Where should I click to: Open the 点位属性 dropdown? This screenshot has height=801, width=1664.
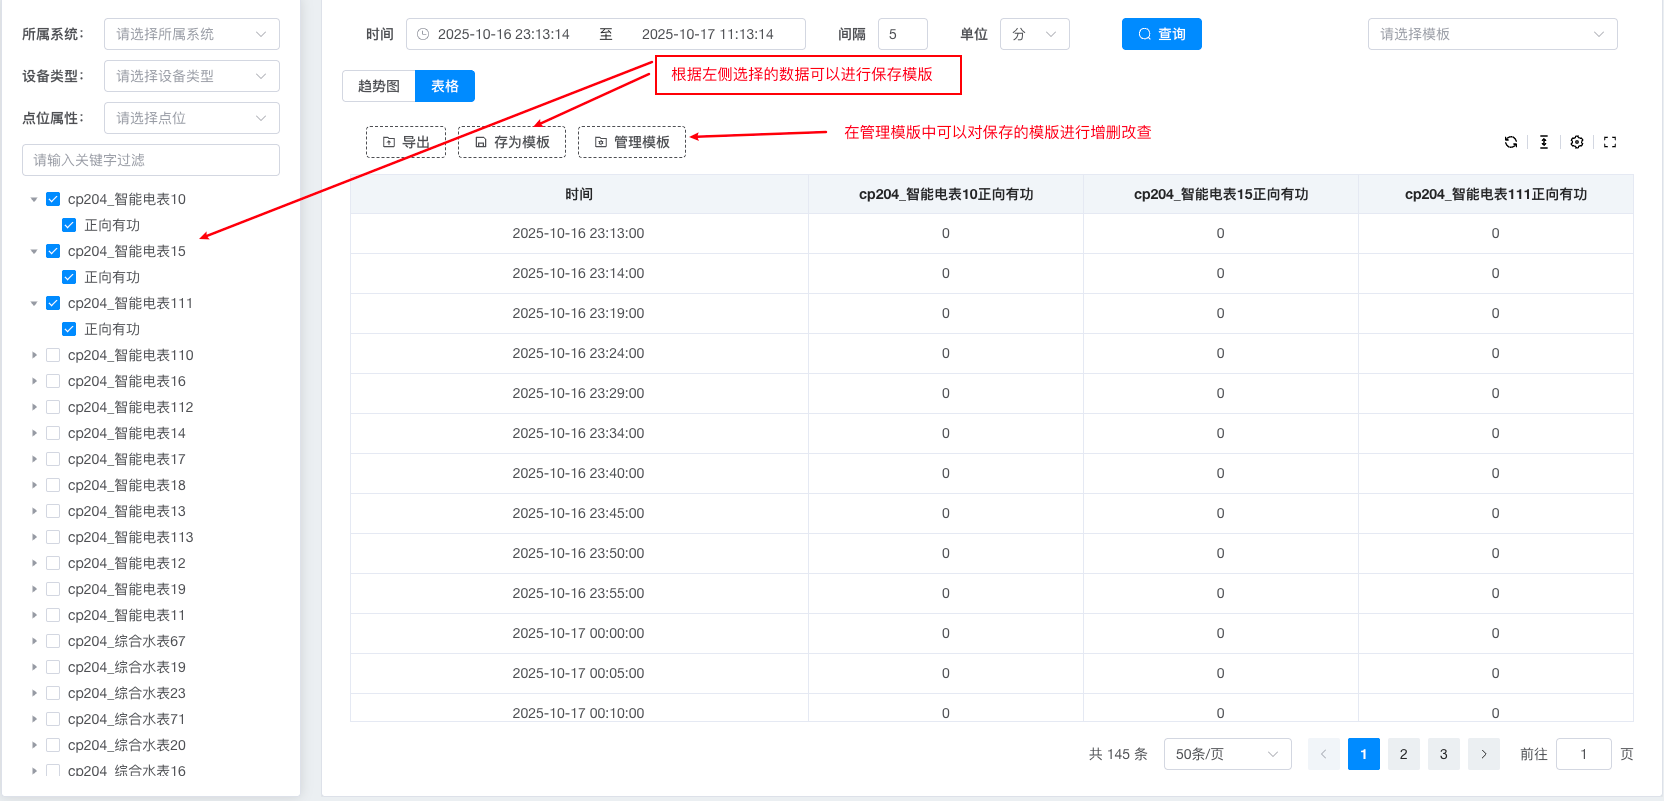pyautogui.click(x=192, y=118)
